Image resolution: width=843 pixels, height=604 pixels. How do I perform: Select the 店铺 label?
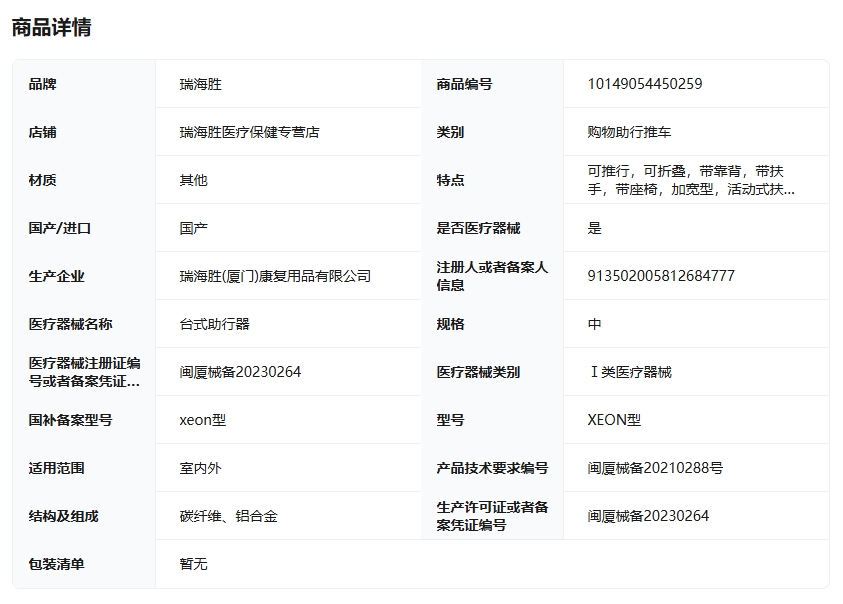42,132
